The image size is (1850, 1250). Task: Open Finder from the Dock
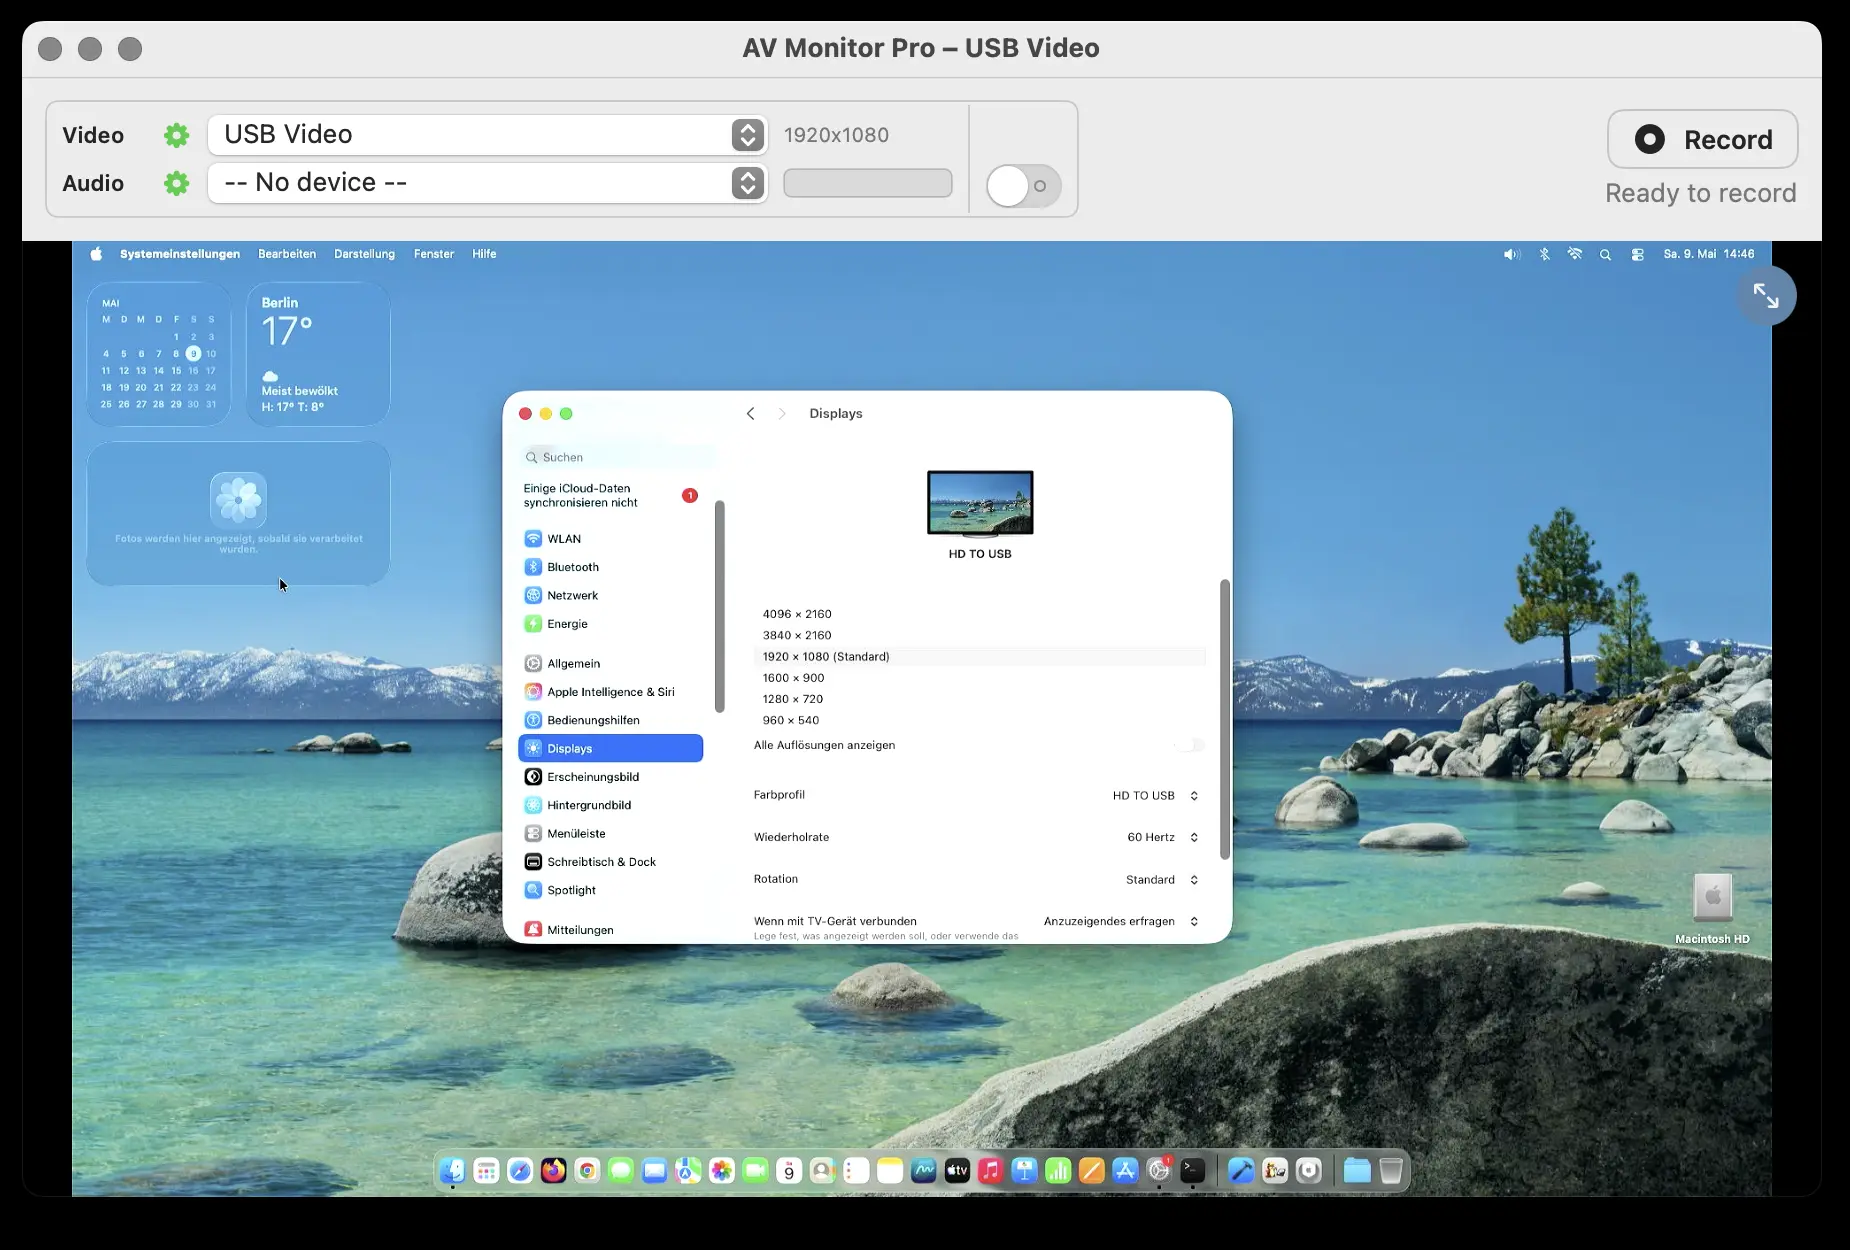click(453, 1170)
